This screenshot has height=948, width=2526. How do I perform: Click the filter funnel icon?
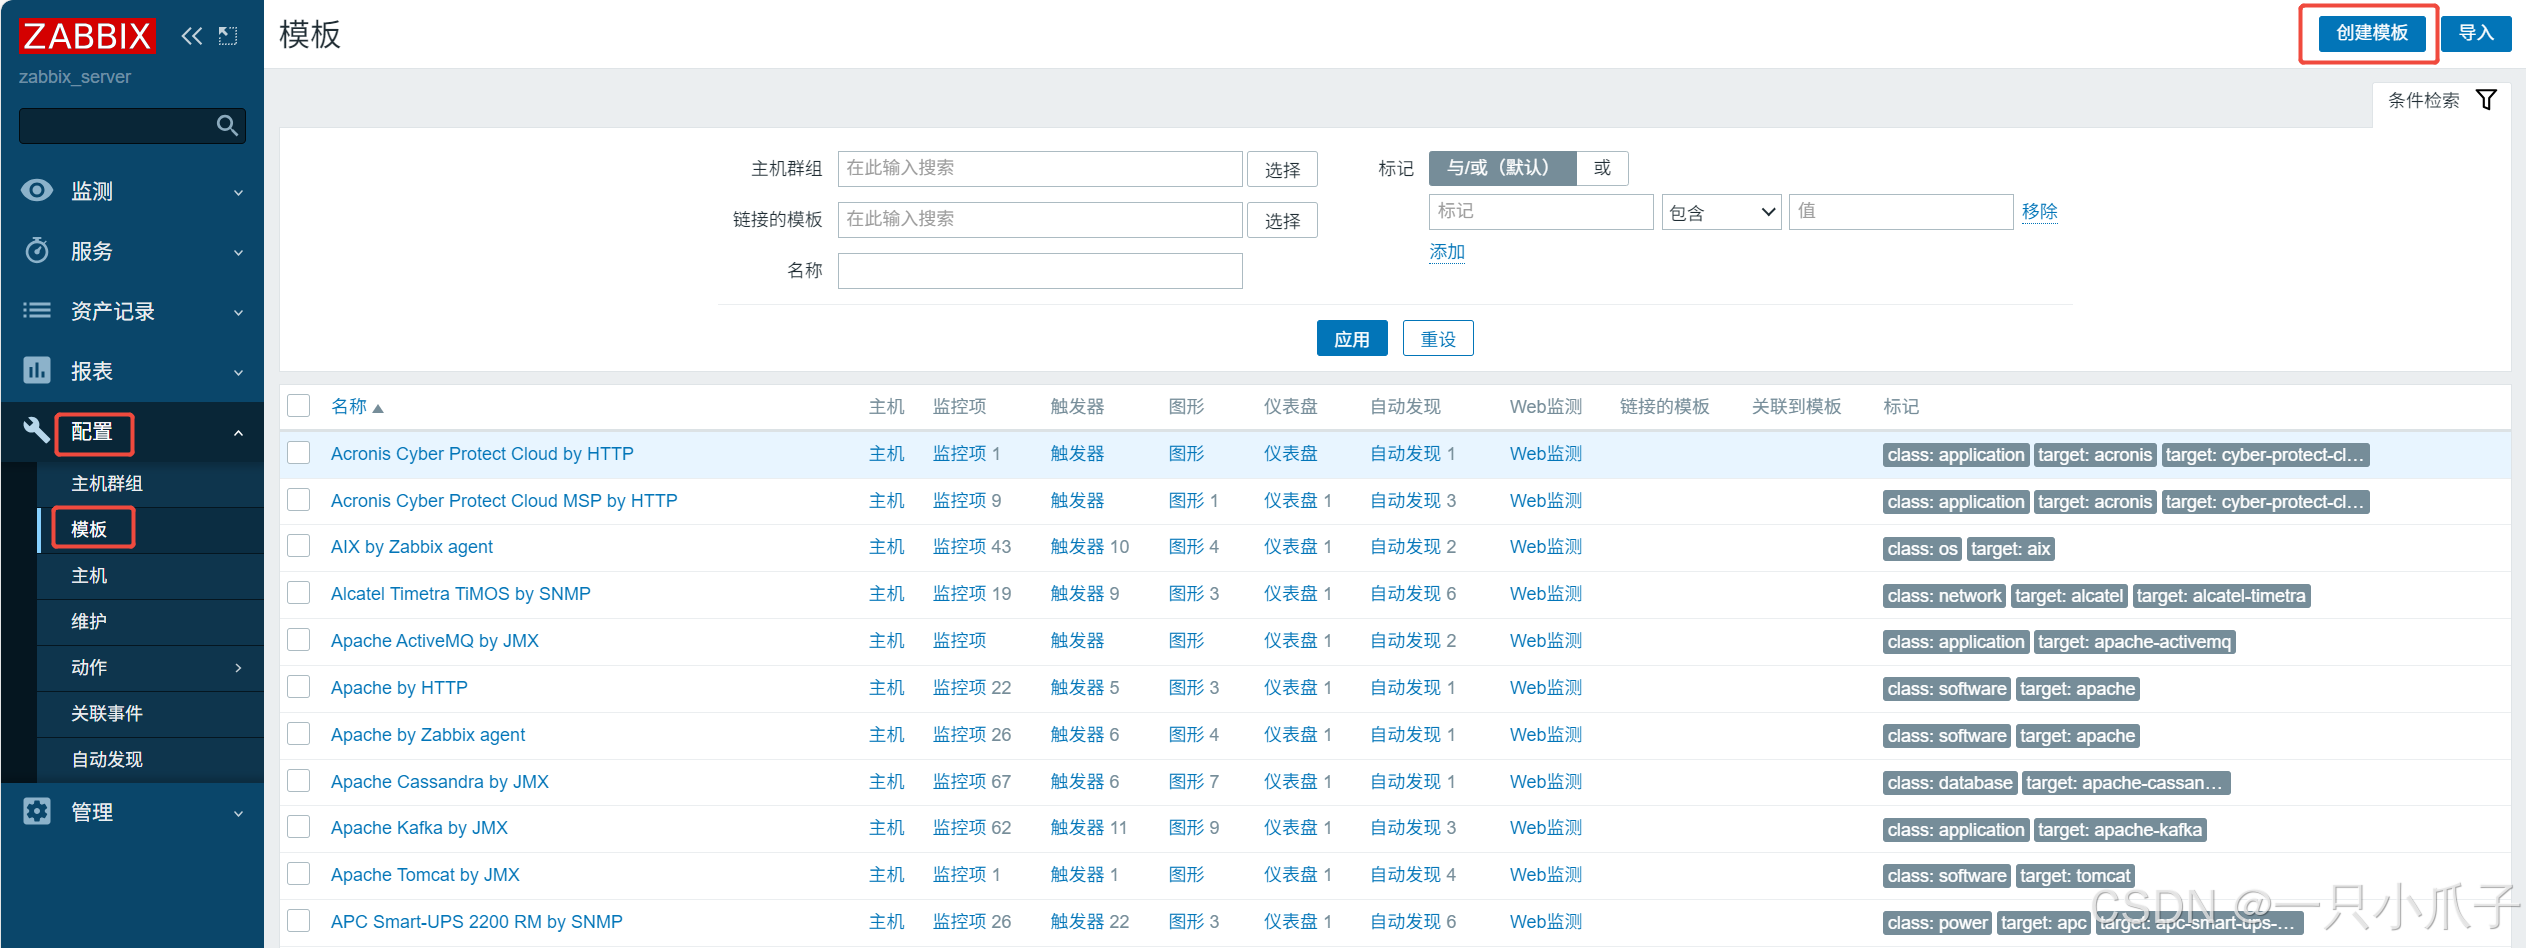tap(2486, 100)
